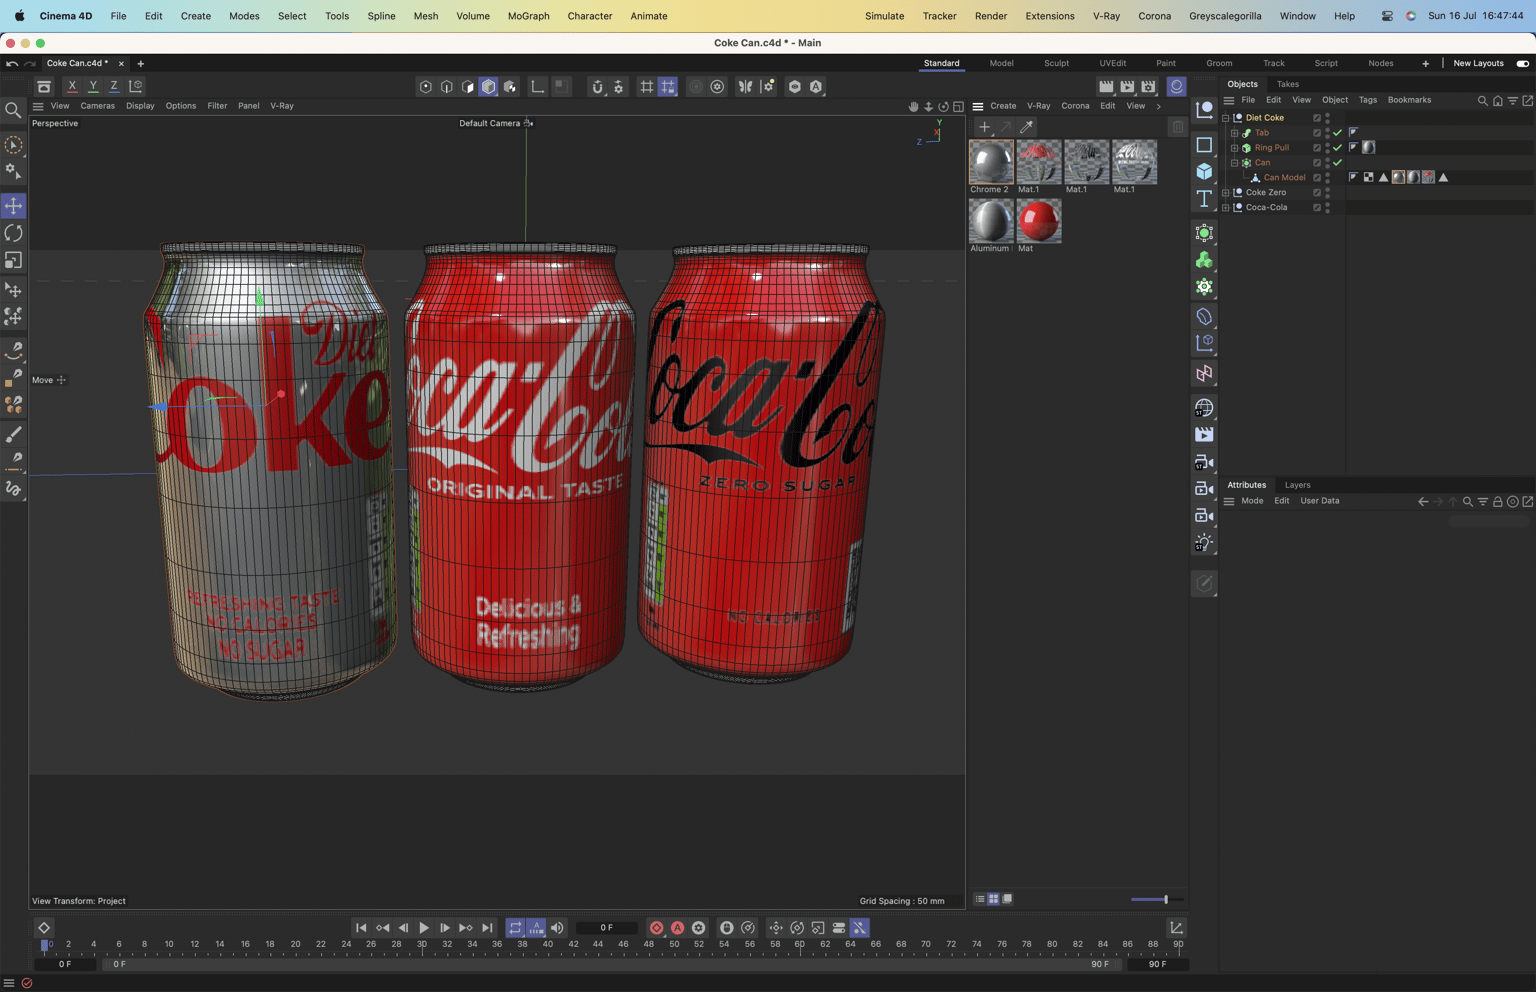Expand the Coca-Cola hierarchy

point(1226,208)
